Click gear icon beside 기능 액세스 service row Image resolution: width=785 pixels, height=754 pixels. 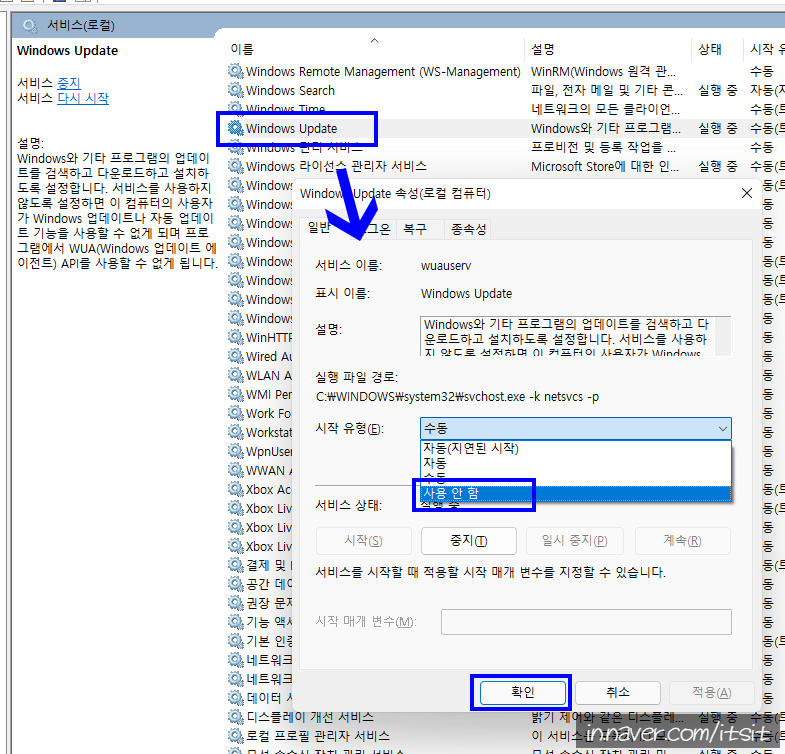point(235,622)
